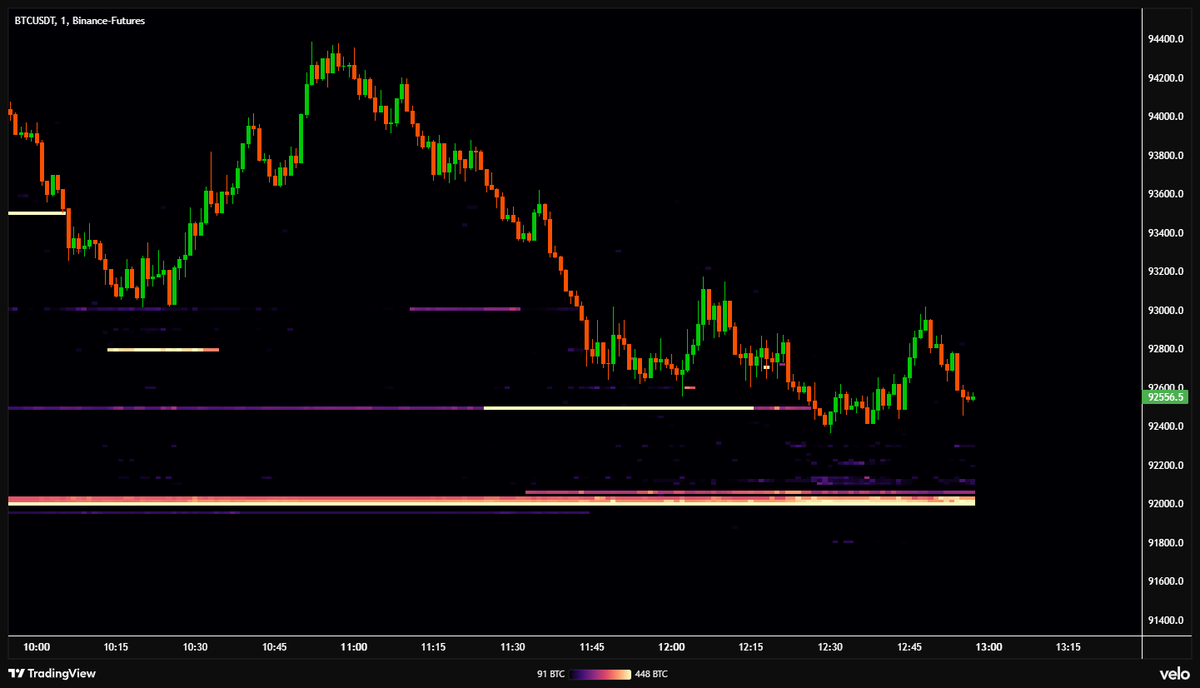Click the 91600.0 price axis label
1200x688 pixels.
pos(1168,581)
